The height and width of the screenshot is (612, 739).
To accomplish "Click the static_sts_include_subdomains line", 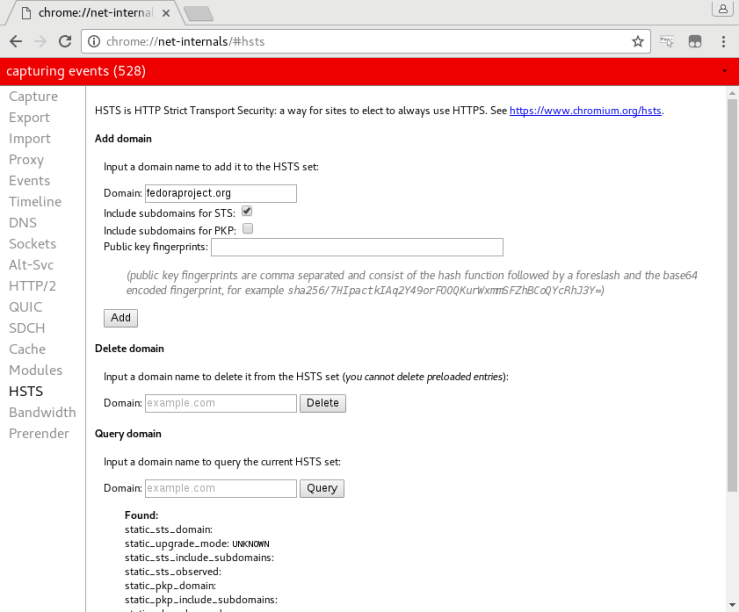I will pyautogui.click(x=199, y=558).
